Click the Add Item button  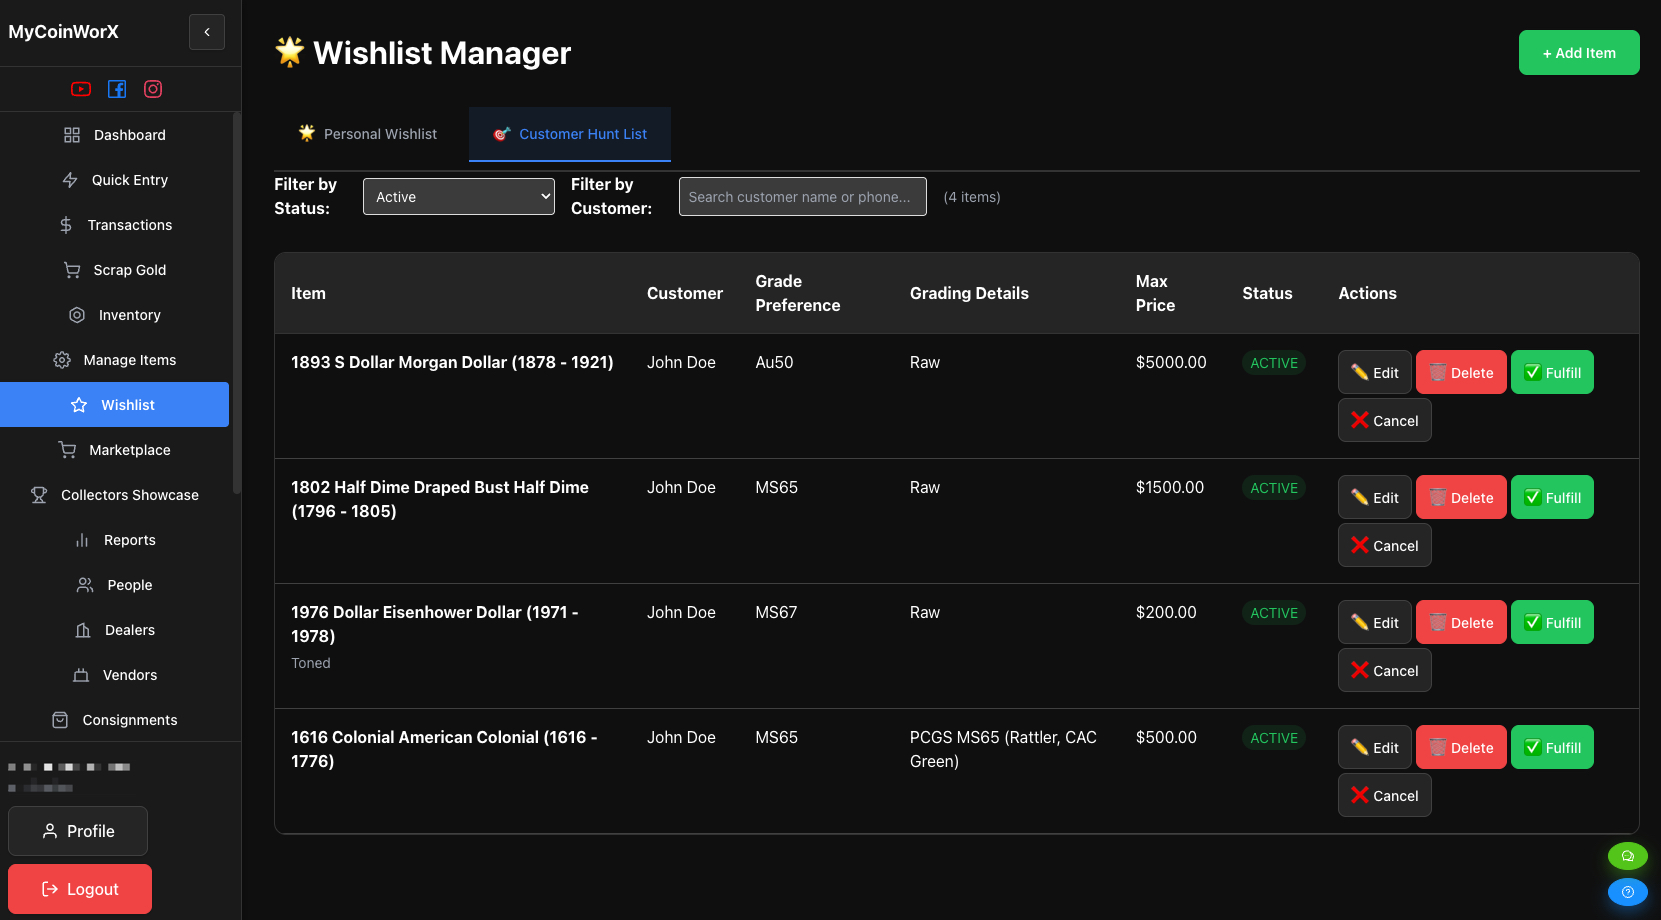click(1578, 52)
